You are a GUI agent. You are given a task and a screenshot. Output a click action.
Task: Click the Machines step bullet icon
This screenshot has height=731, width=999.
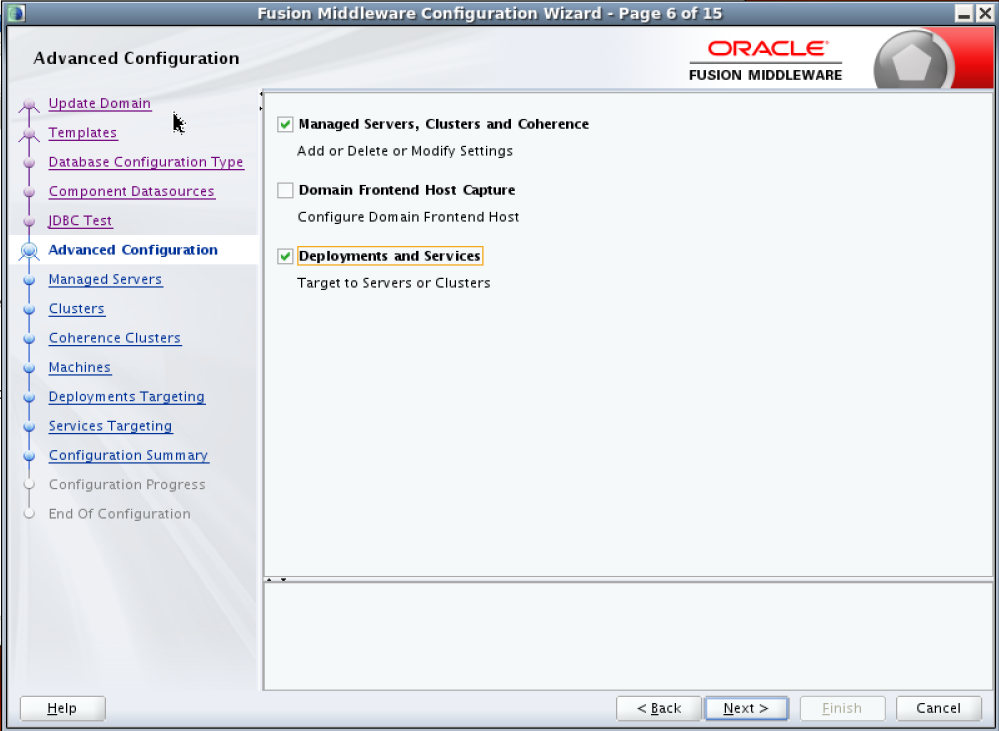tap(29, 368)
